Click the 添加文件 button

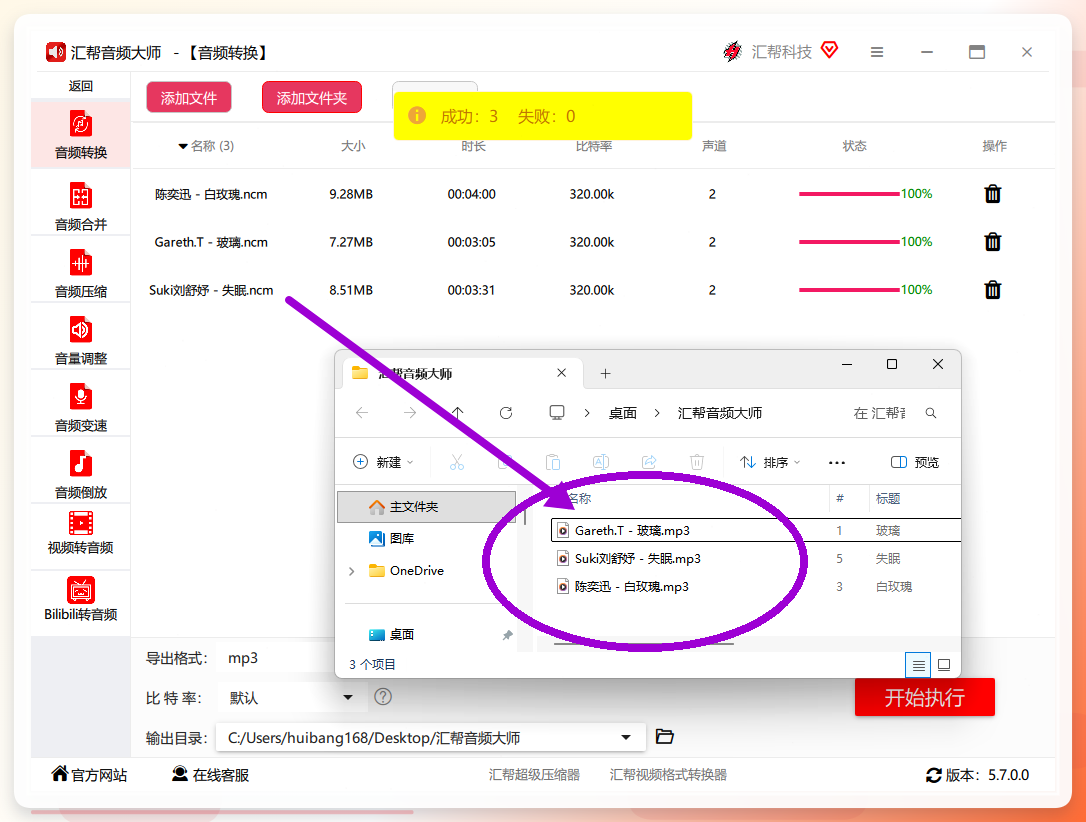coord(189,98)
